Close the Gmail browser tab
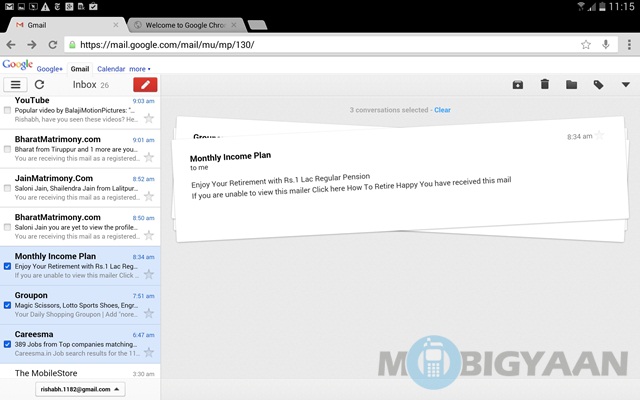The image size is (640, 400). point(116,25)
